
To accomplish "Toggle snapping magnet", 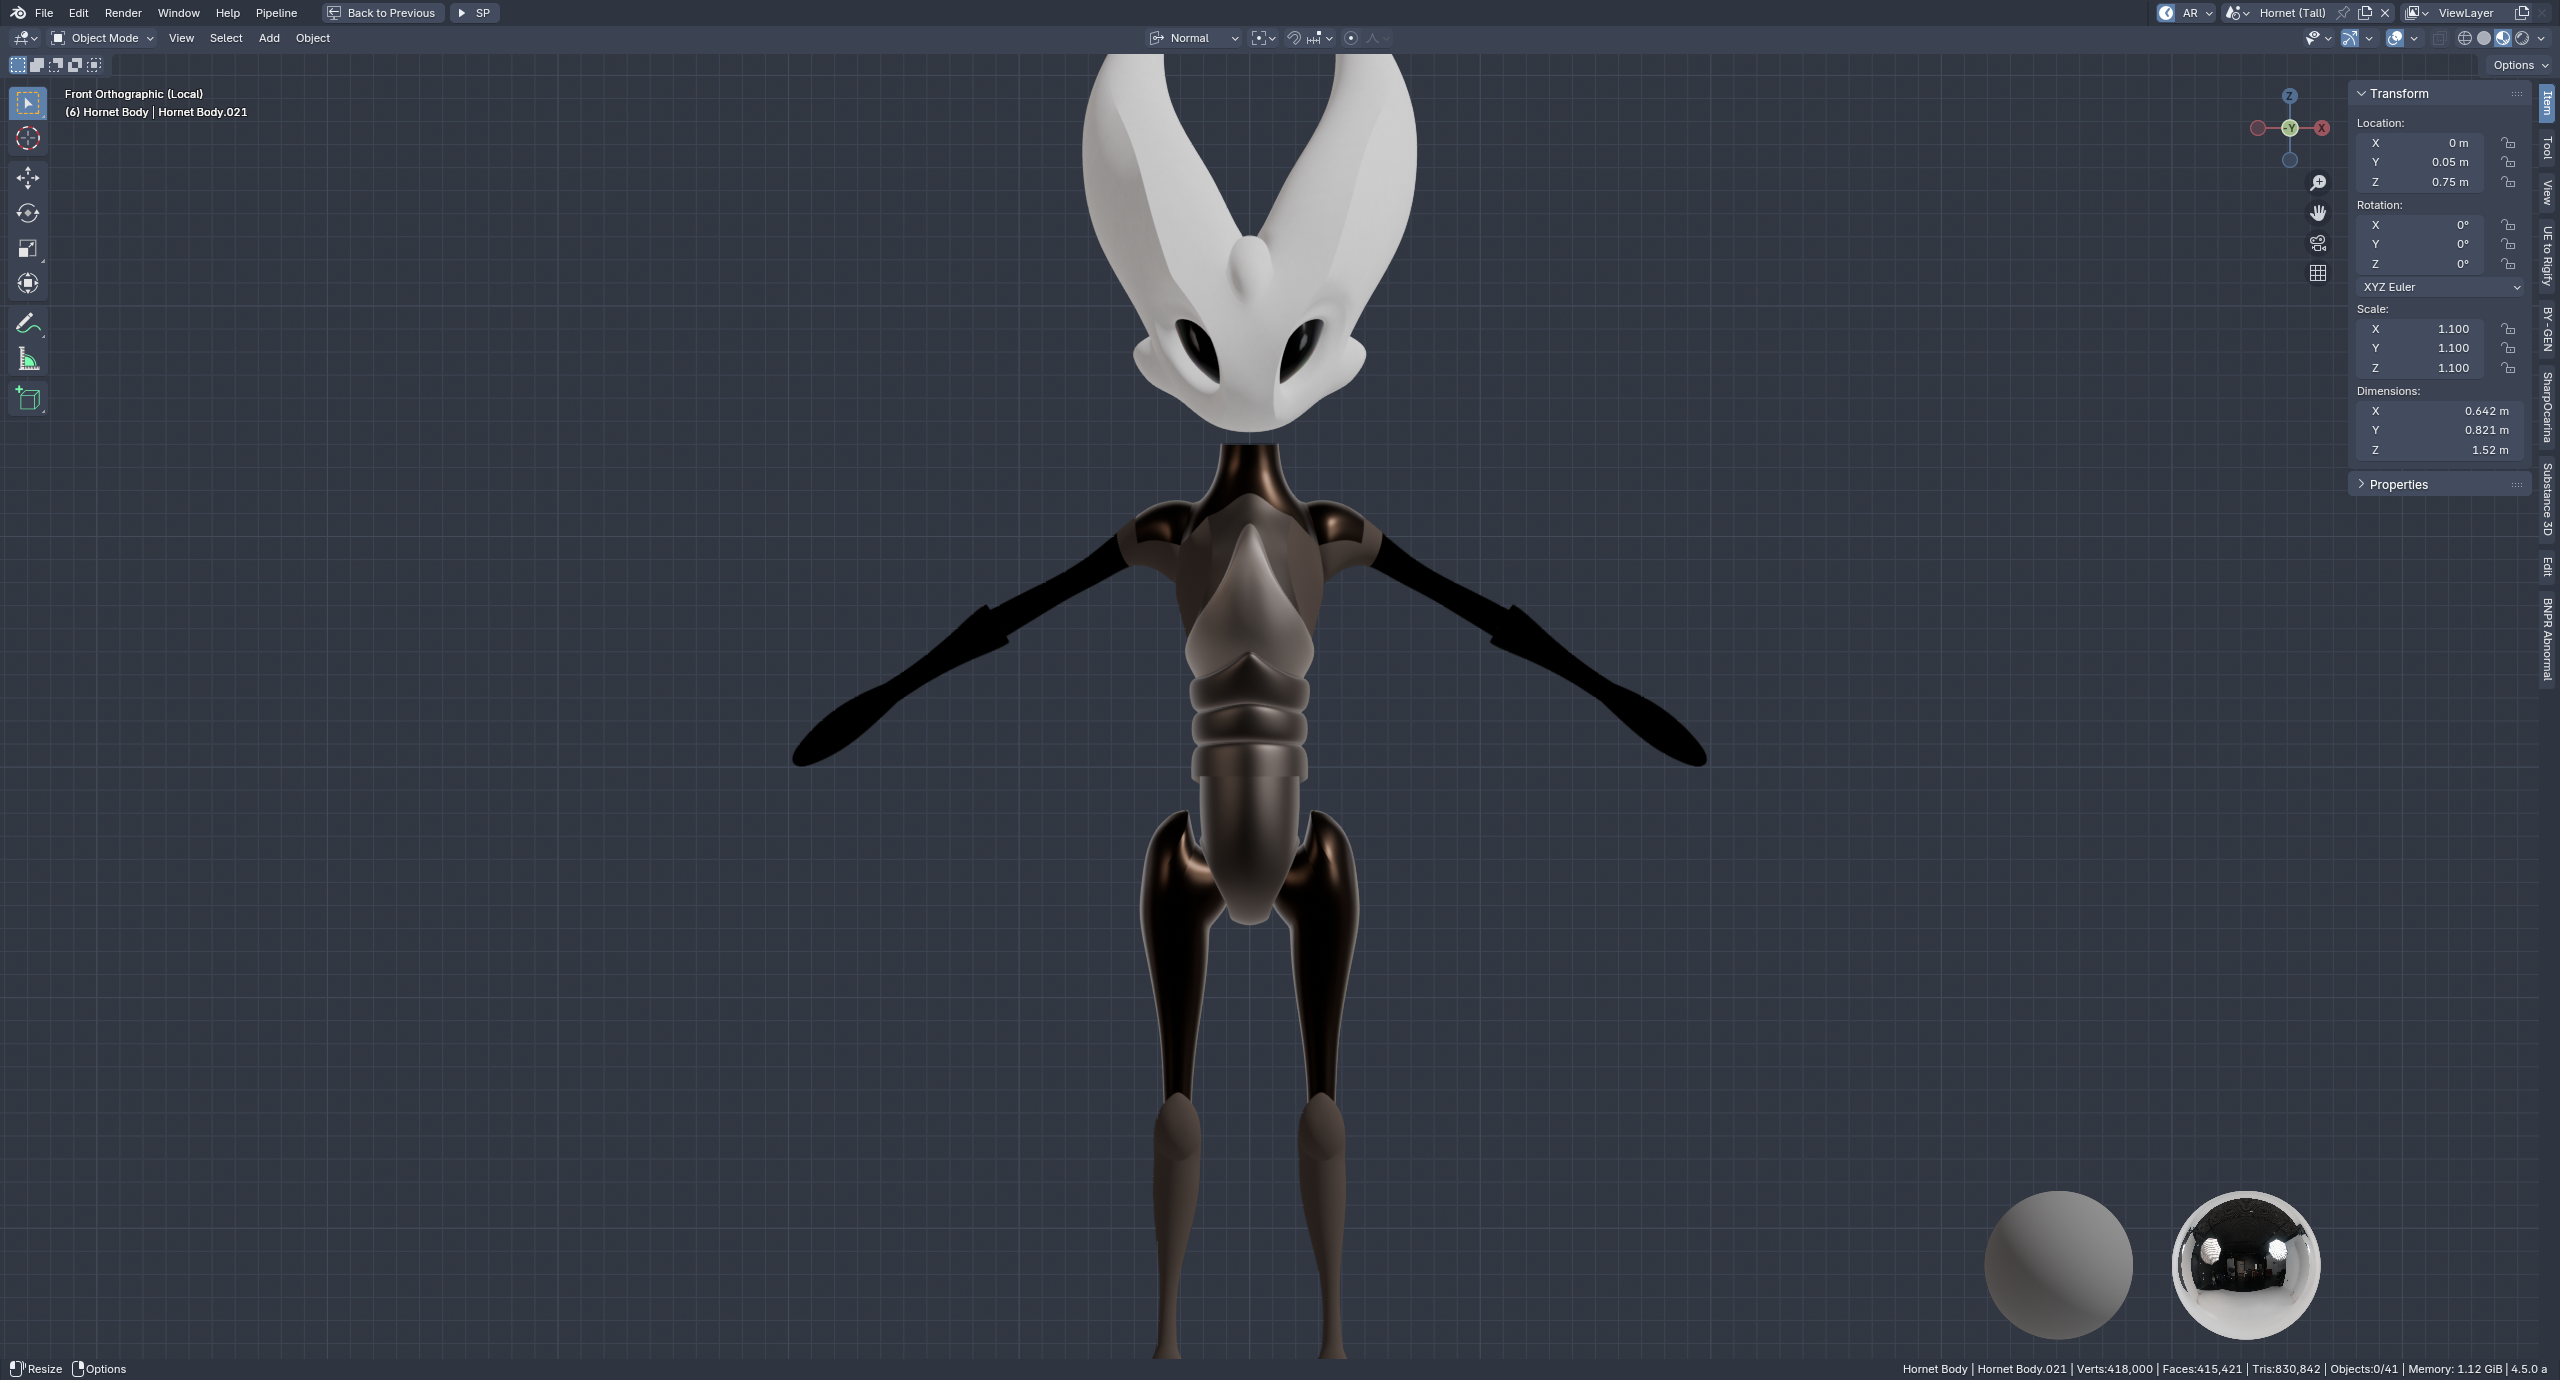I will point(1293,38).
